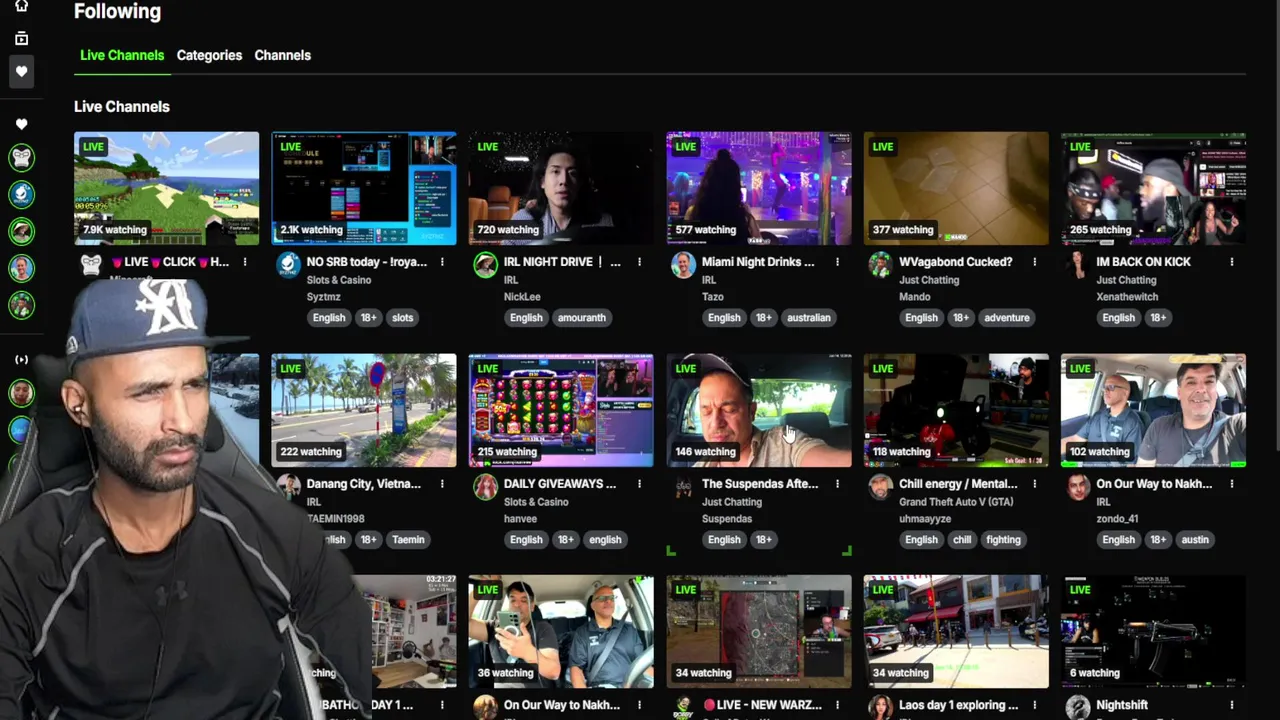
Task: Switch to the Live Channels tab
Action: coord(122,55)
